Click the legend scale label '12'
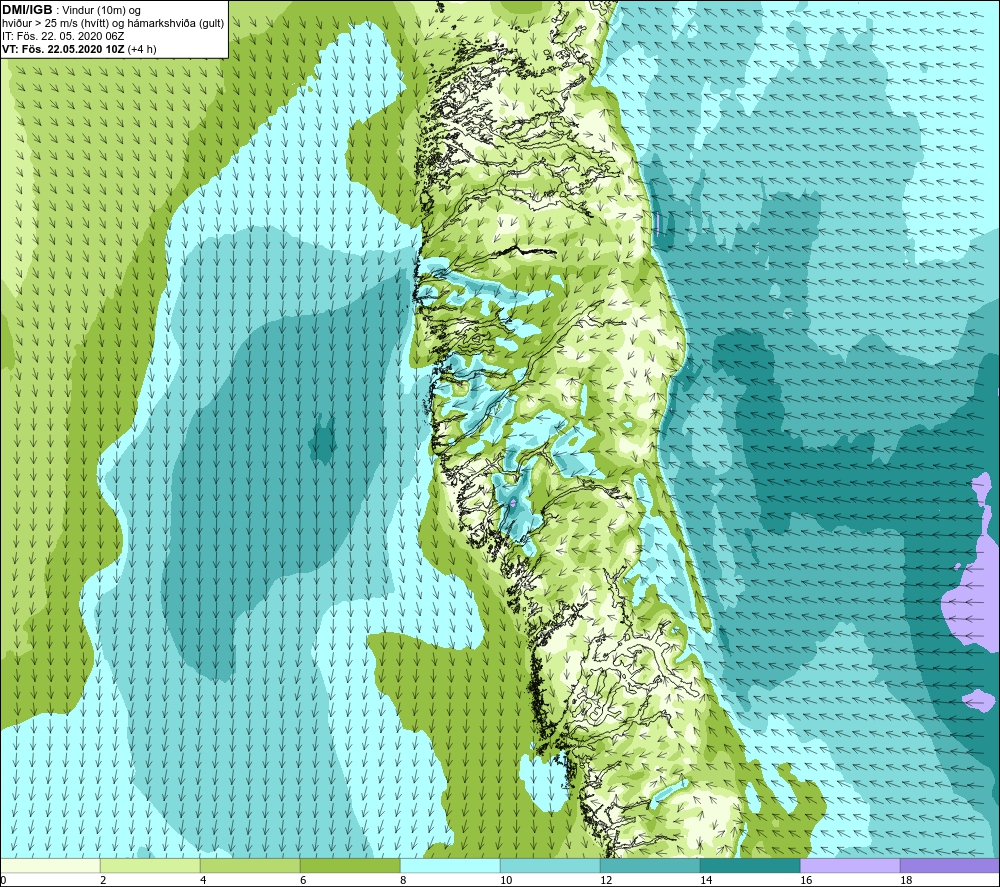This screenshot has height=887, width=1000. coord(606,881)
